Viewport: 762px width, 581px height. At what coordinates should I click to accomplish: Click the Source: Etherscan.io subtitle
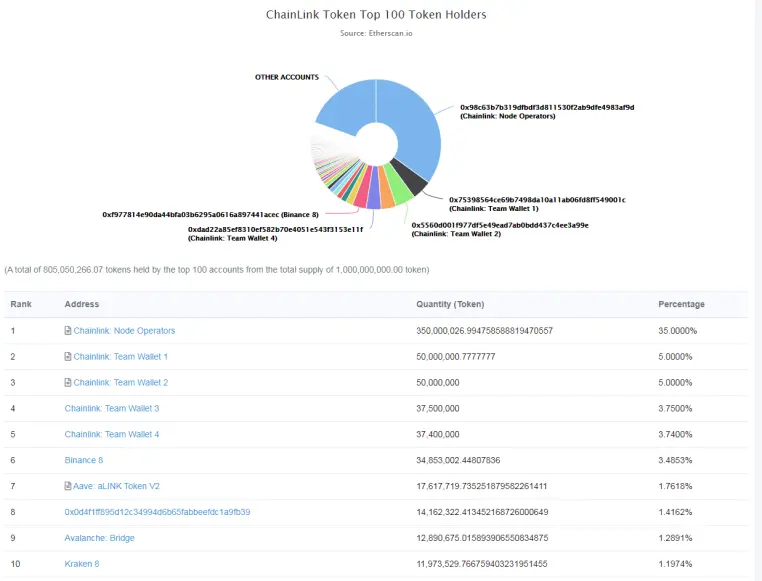click(x=376, y=33)
